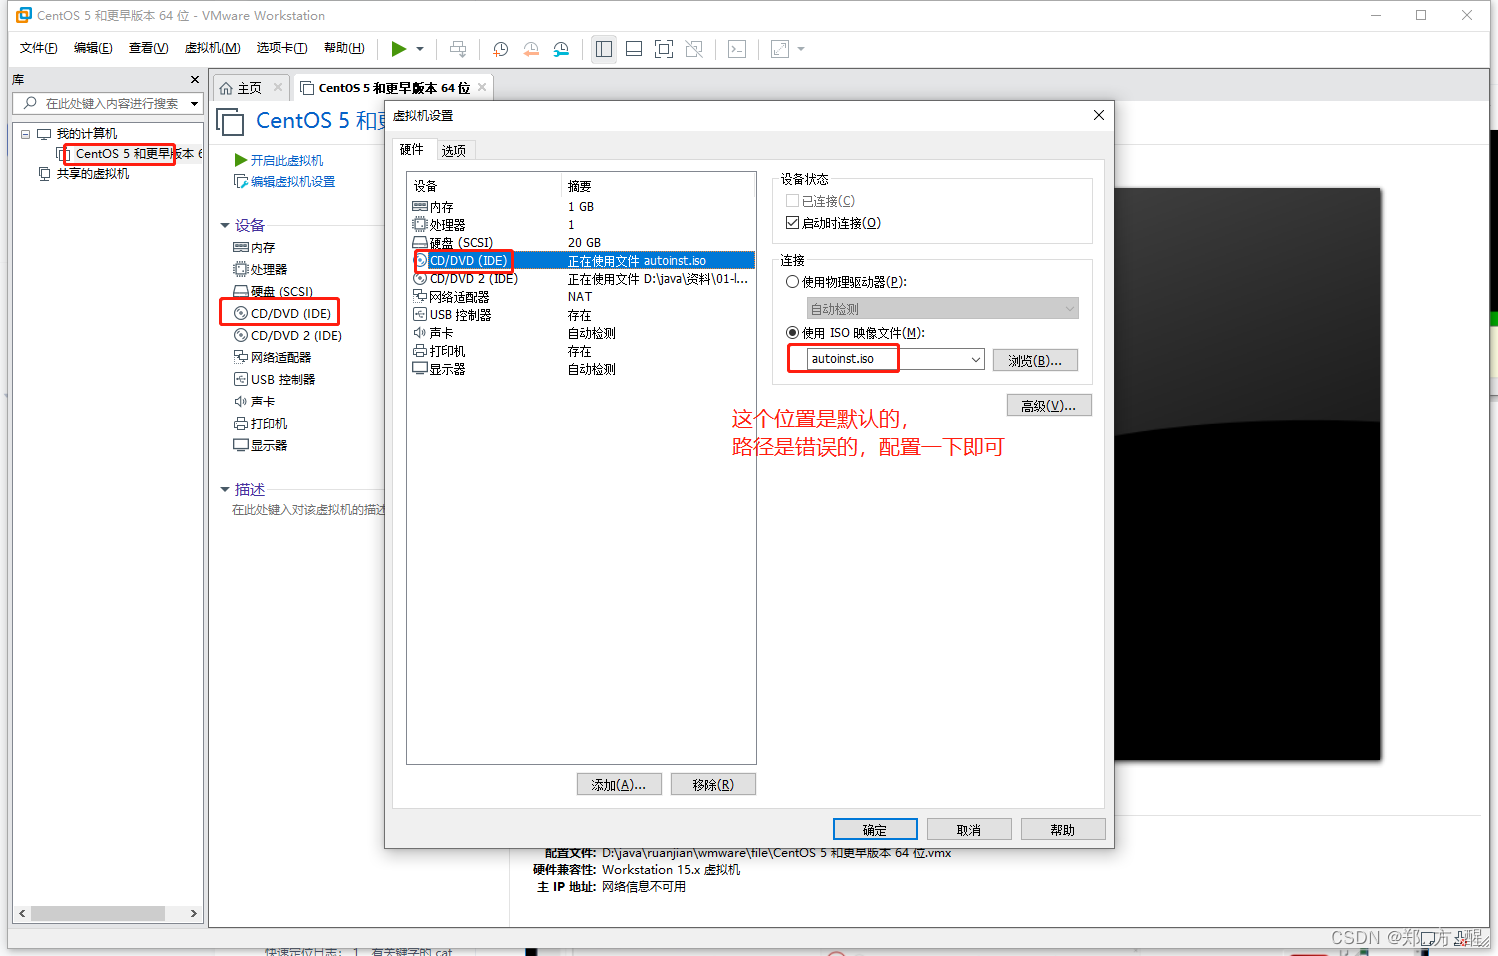
Task: Click the 开启此虚拟机 link
Action: pyautogui.click(x=286, y=160)
